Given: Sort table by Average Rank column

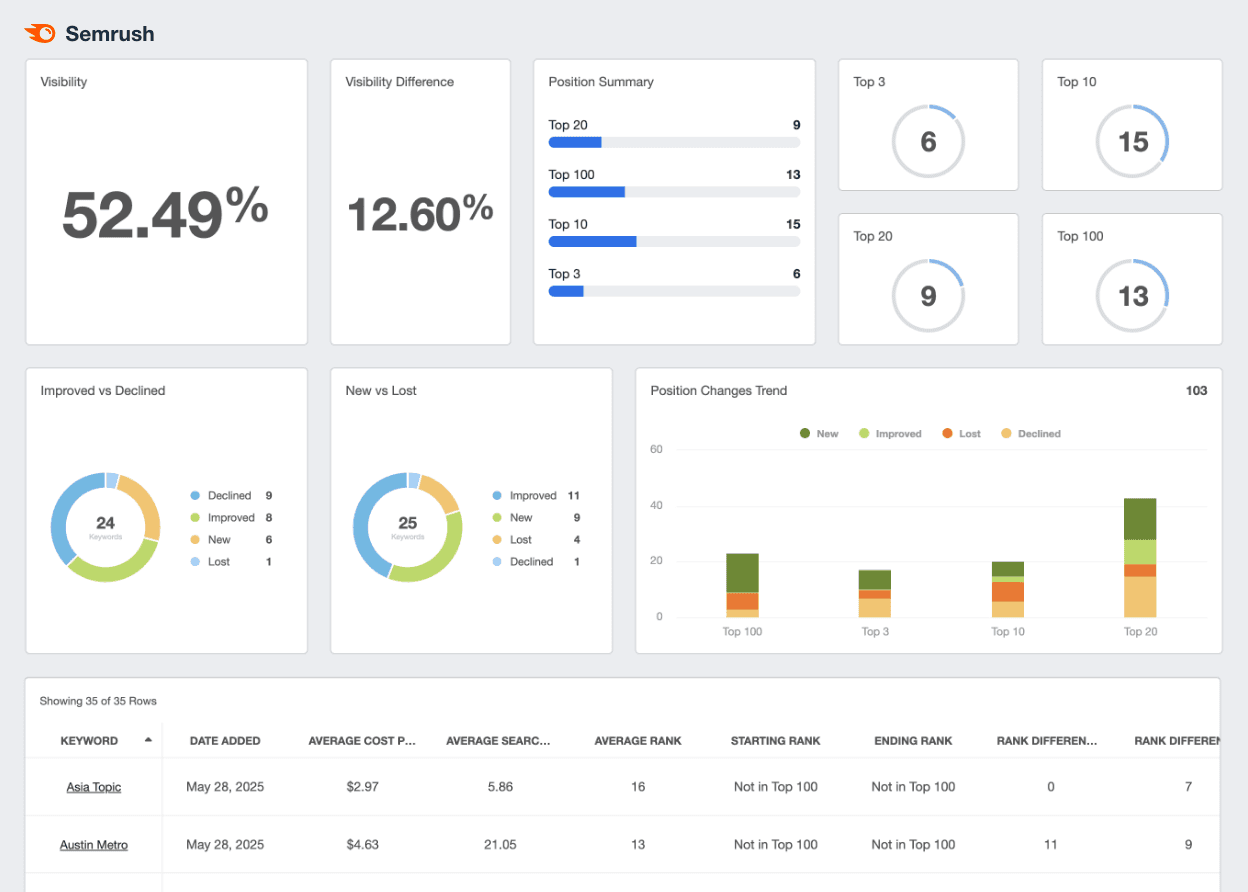Looking at the screenshot, I should (x=638, y=741).
